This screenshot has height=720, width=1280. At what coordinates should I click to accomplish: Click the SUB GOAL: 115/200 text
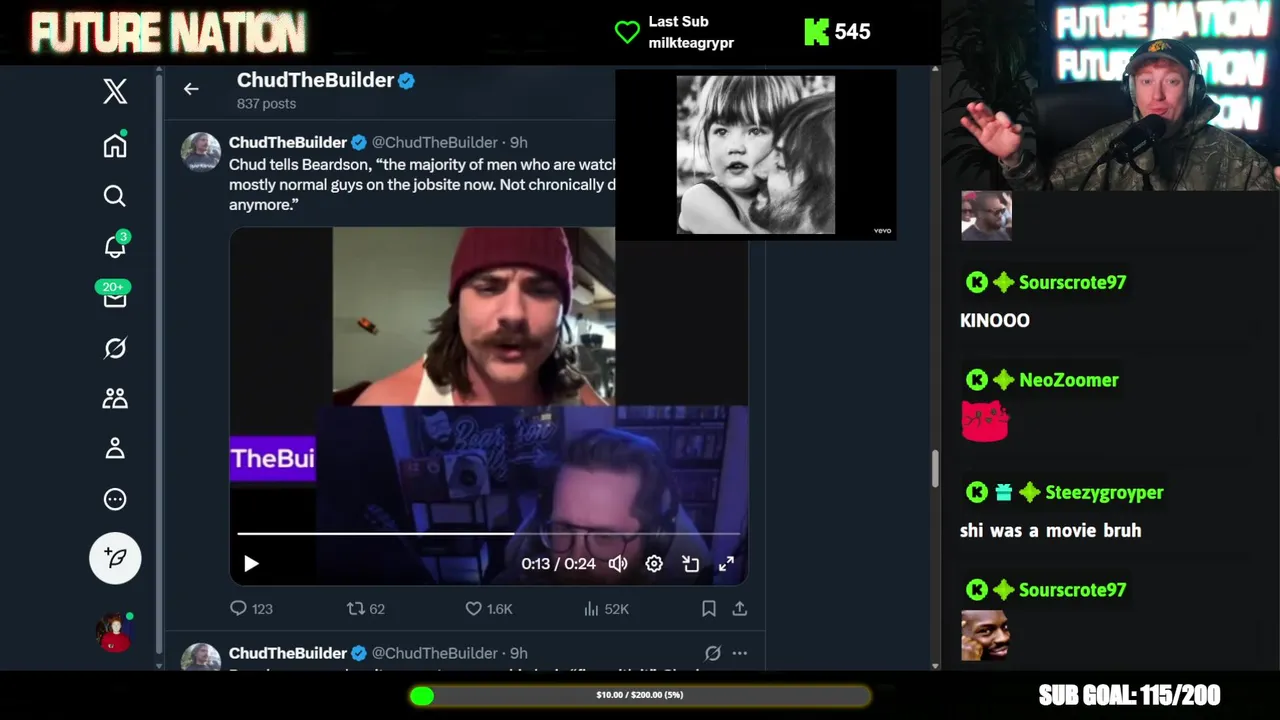1129,695
